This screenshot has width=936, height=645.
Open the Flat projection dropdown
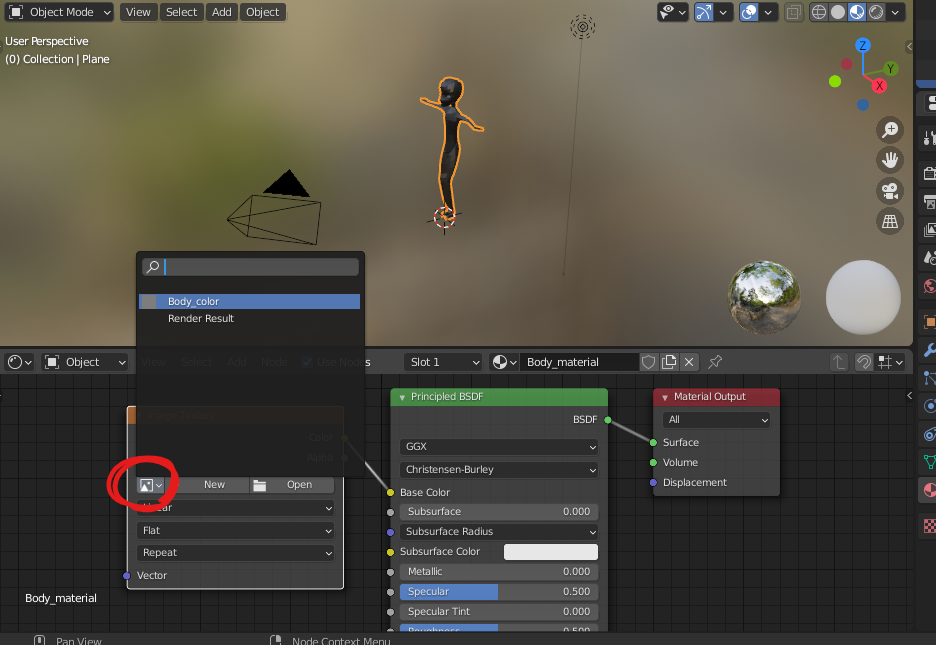click(x=235, y=530)
